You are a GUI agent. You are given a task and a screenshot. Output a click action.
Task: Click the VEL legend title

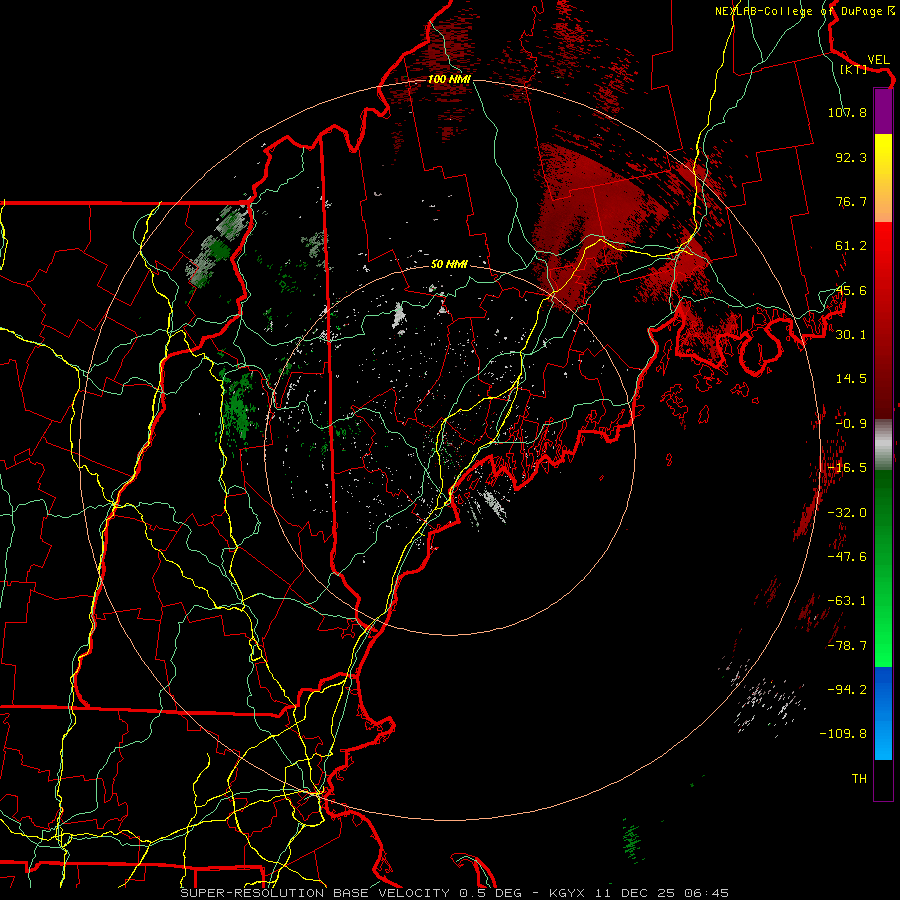click(x=878, y=59)
